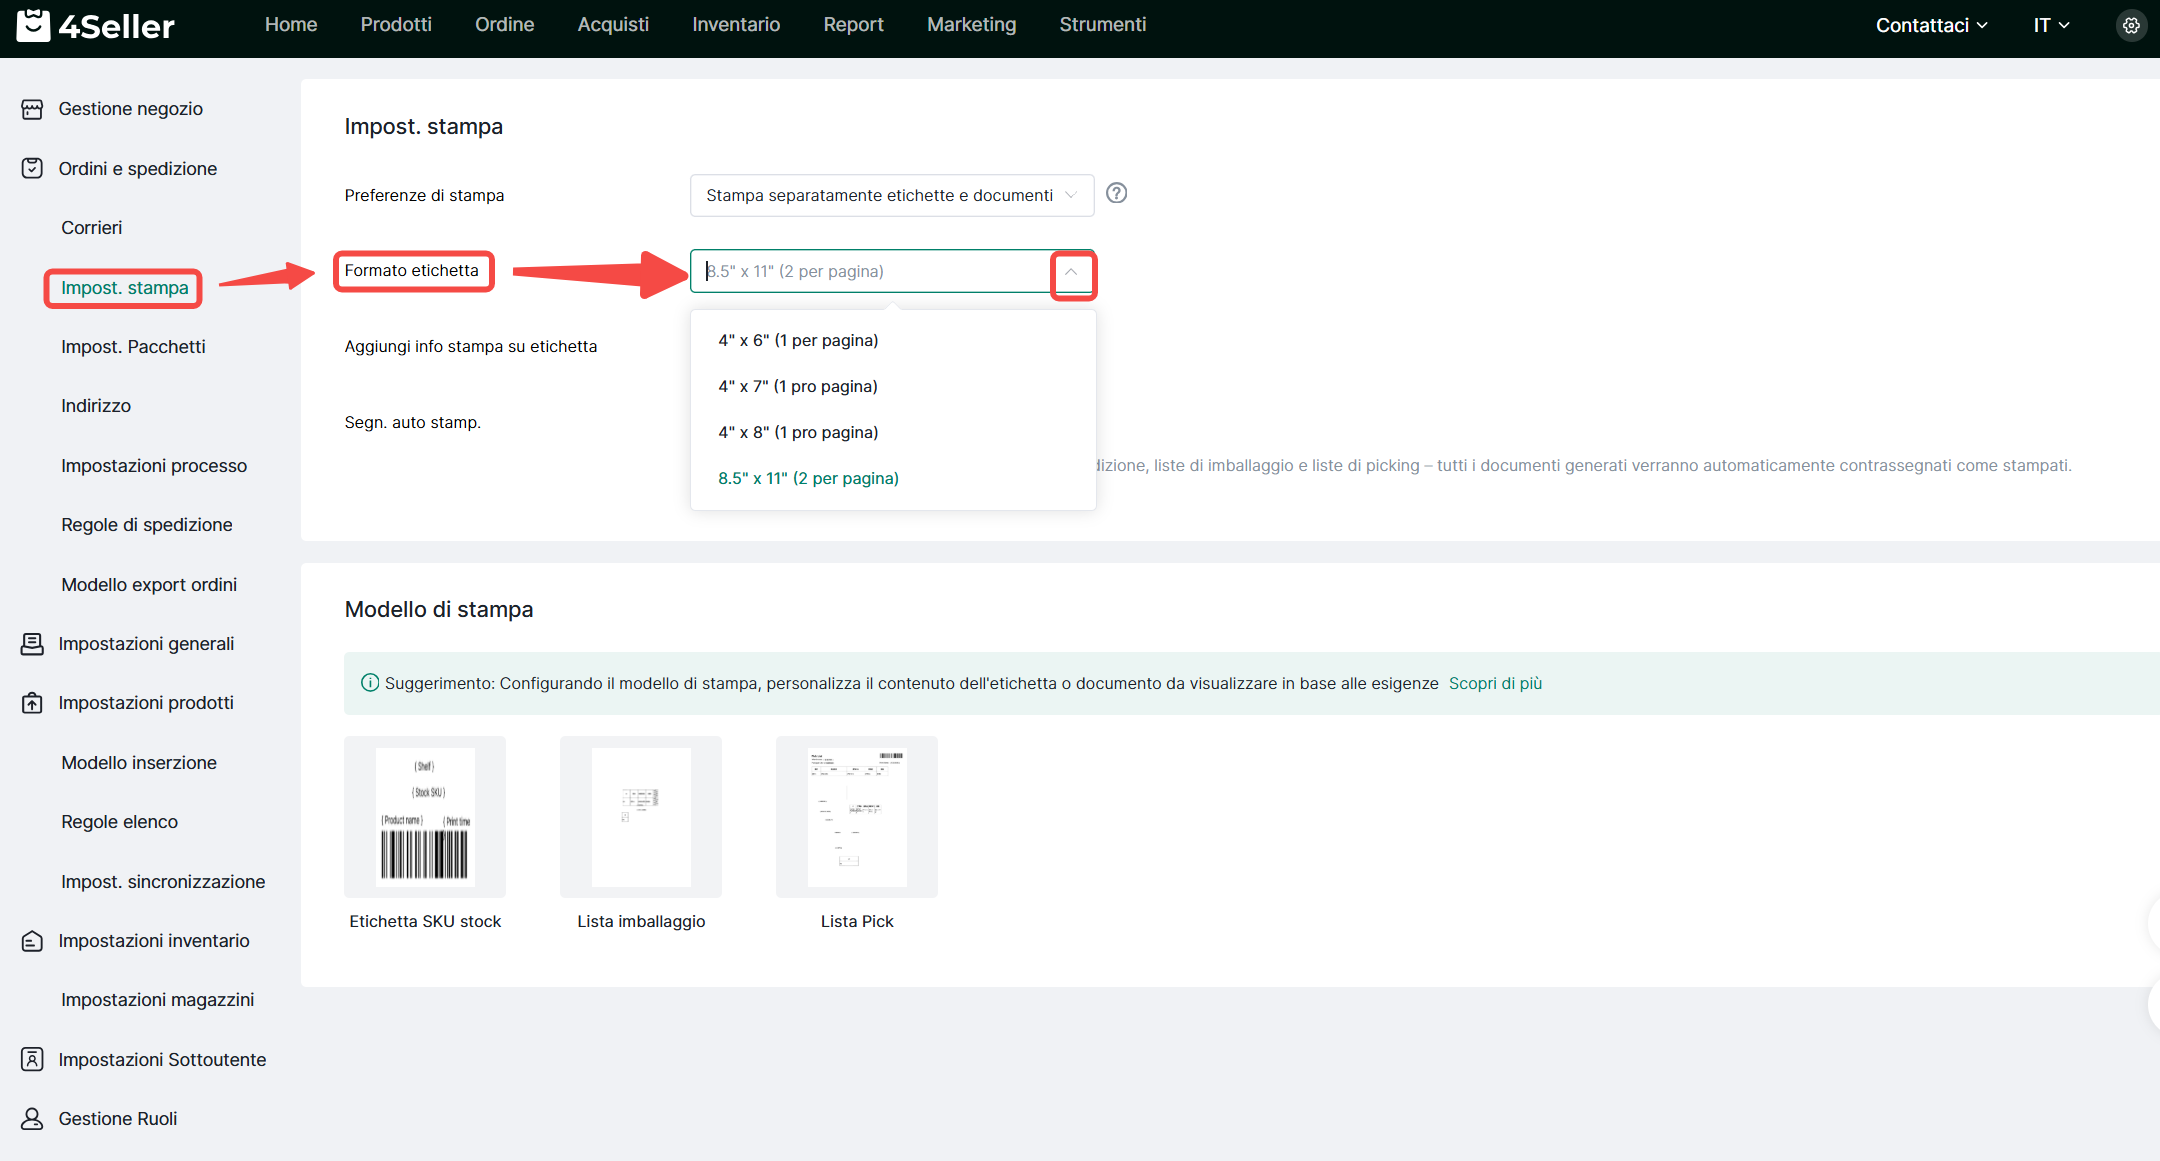This screenshot has width=2160, height=1161.
Task: Go to Regole di spedizione in the sidebar
Action: click(x=146, y=525)
